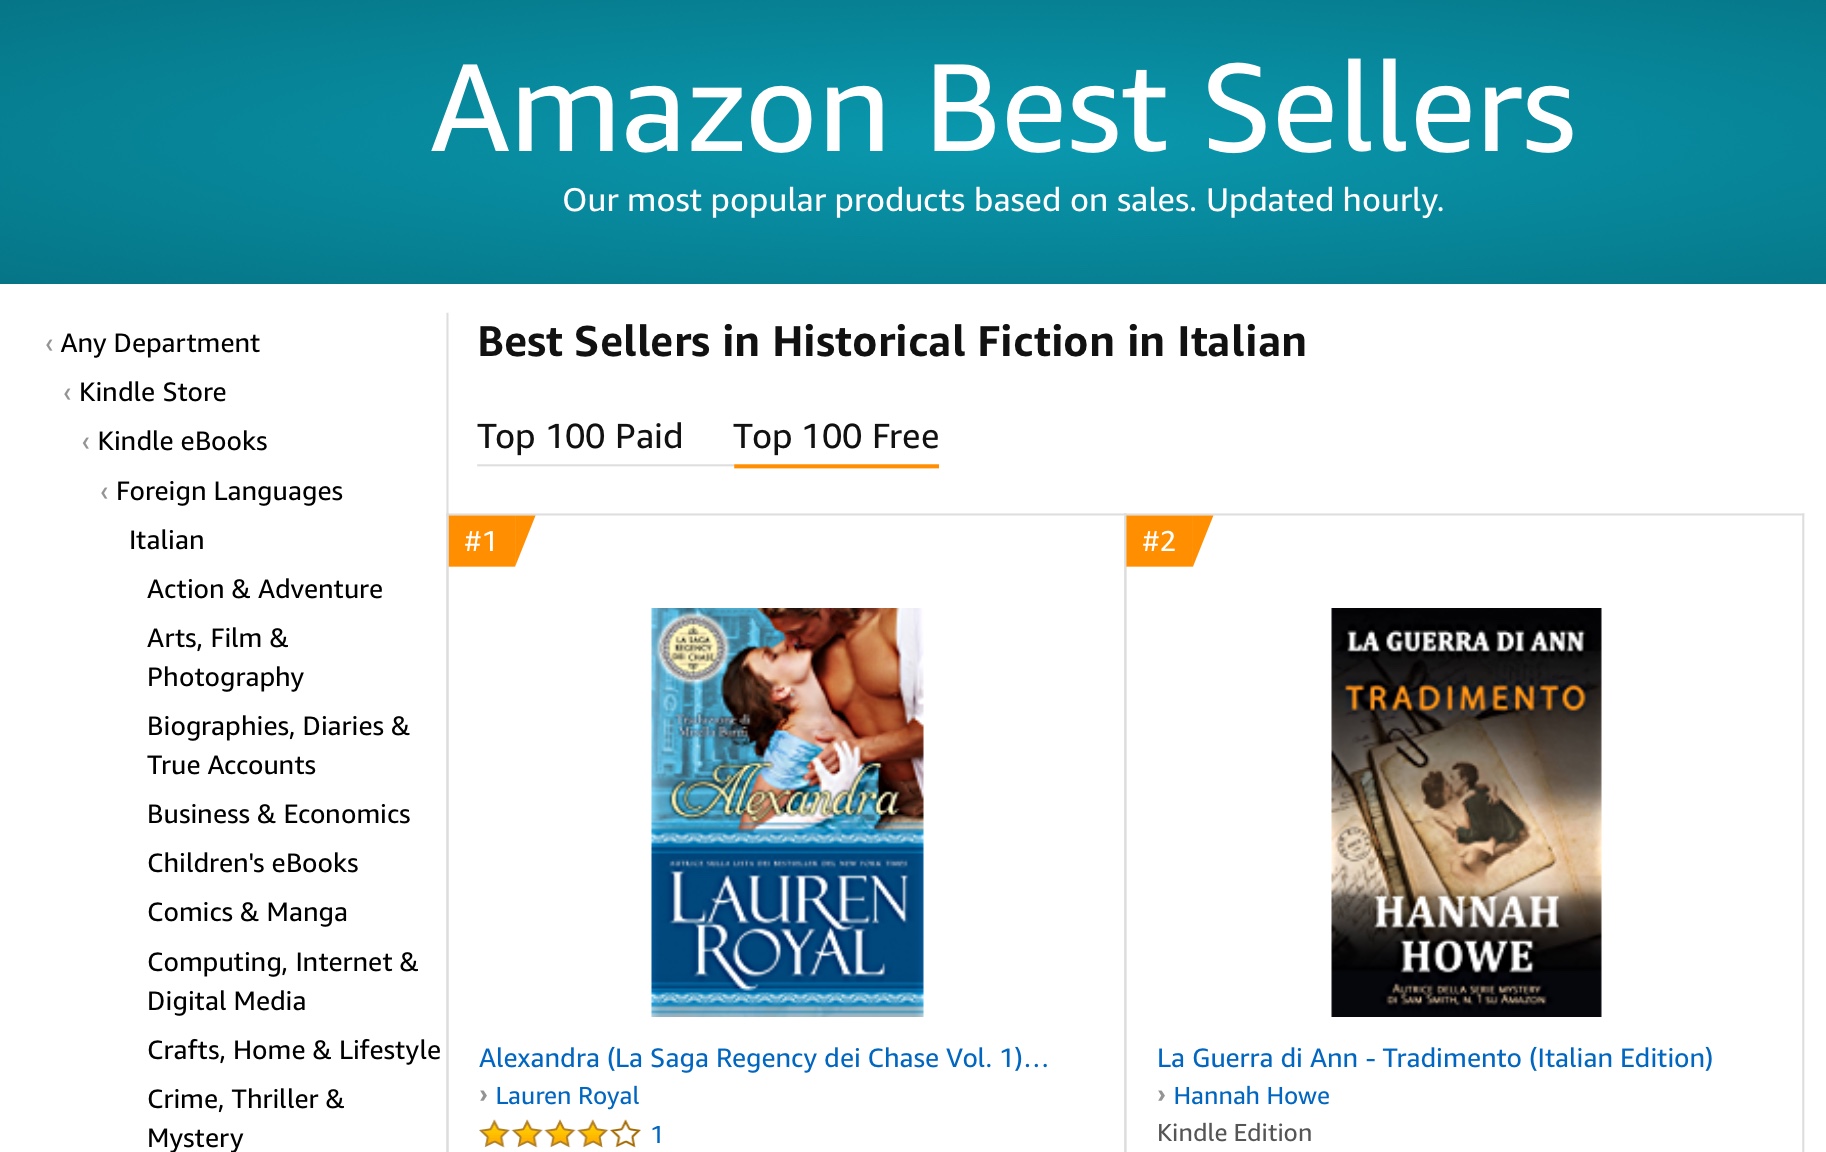
Task: Select the Top 100 Free tab
Action: [x=836, y=437]
